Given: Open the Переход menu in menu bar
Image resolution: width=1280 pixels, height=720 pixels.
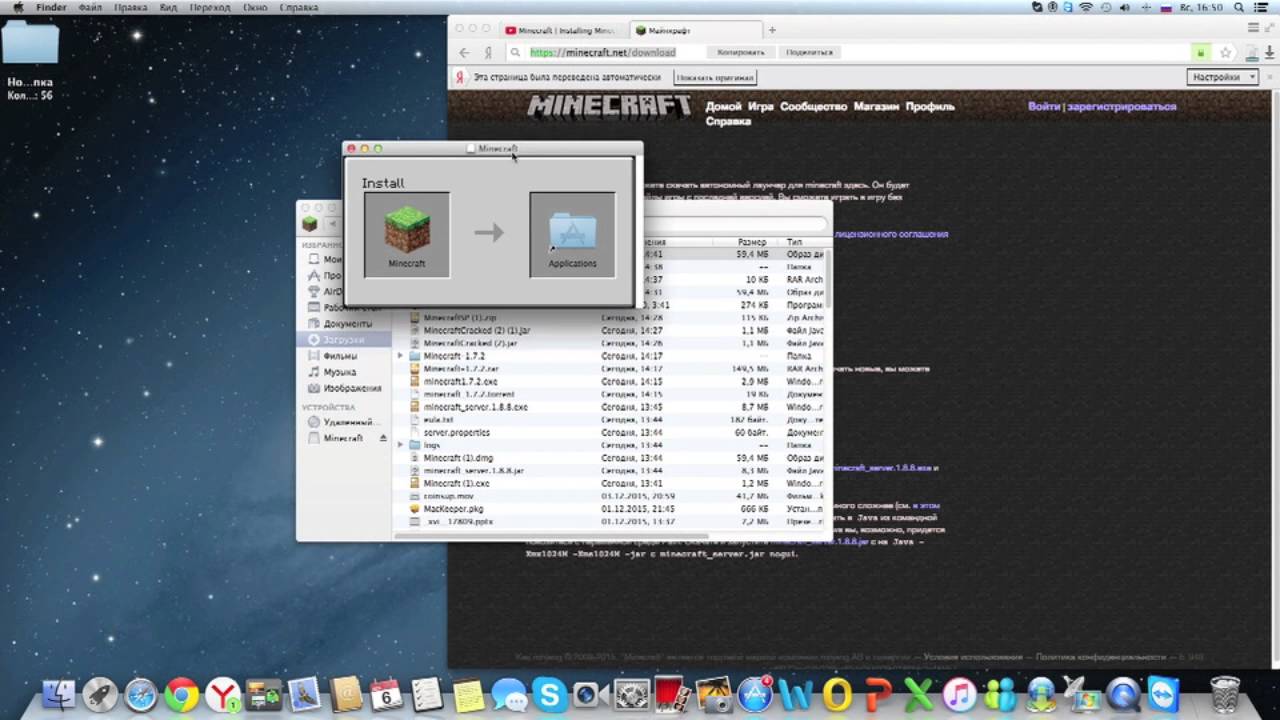Looking at the screenshot, I should point(211,7).
